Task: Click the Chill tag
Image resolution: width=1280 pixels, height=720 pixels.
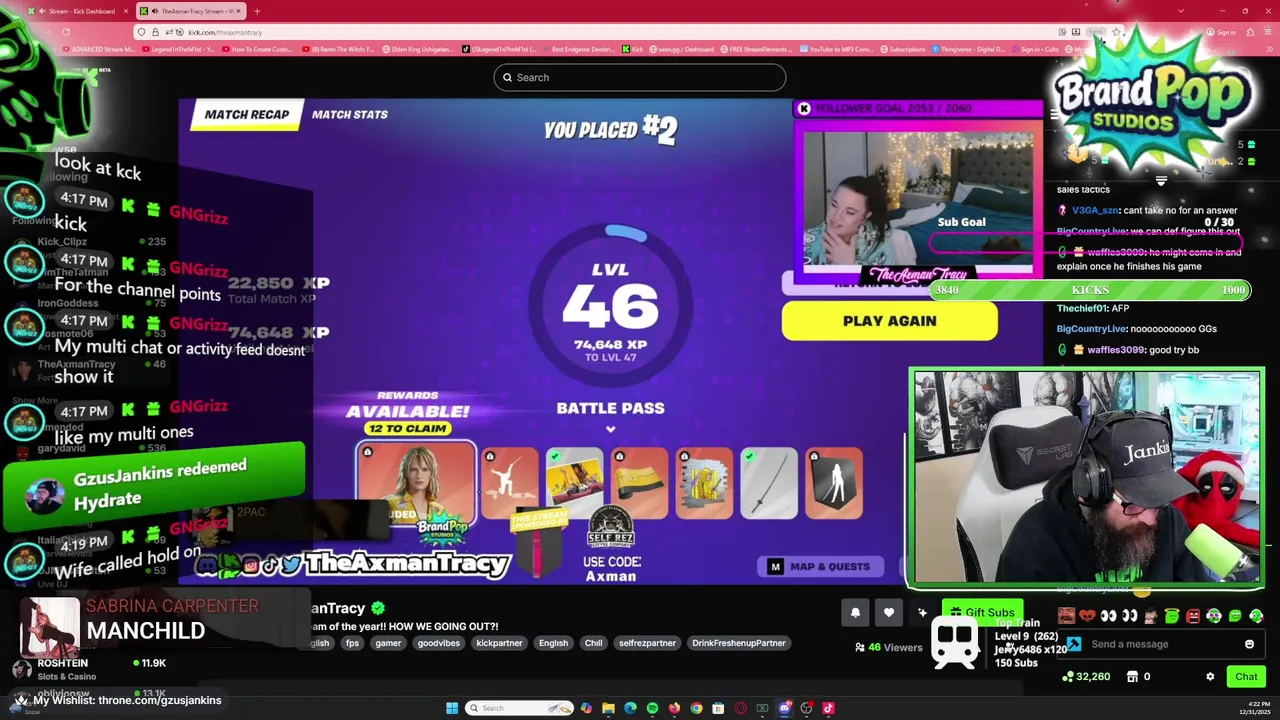Action: click(594, 643)
